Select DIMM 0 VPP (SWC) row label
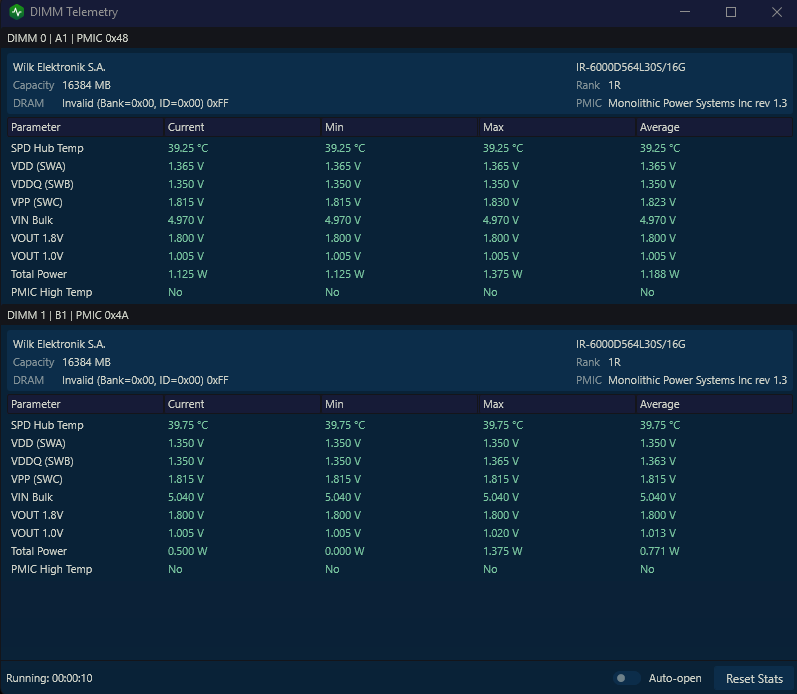Image resolution: width=797 pixels, height=694 pixels. [37, 202]
